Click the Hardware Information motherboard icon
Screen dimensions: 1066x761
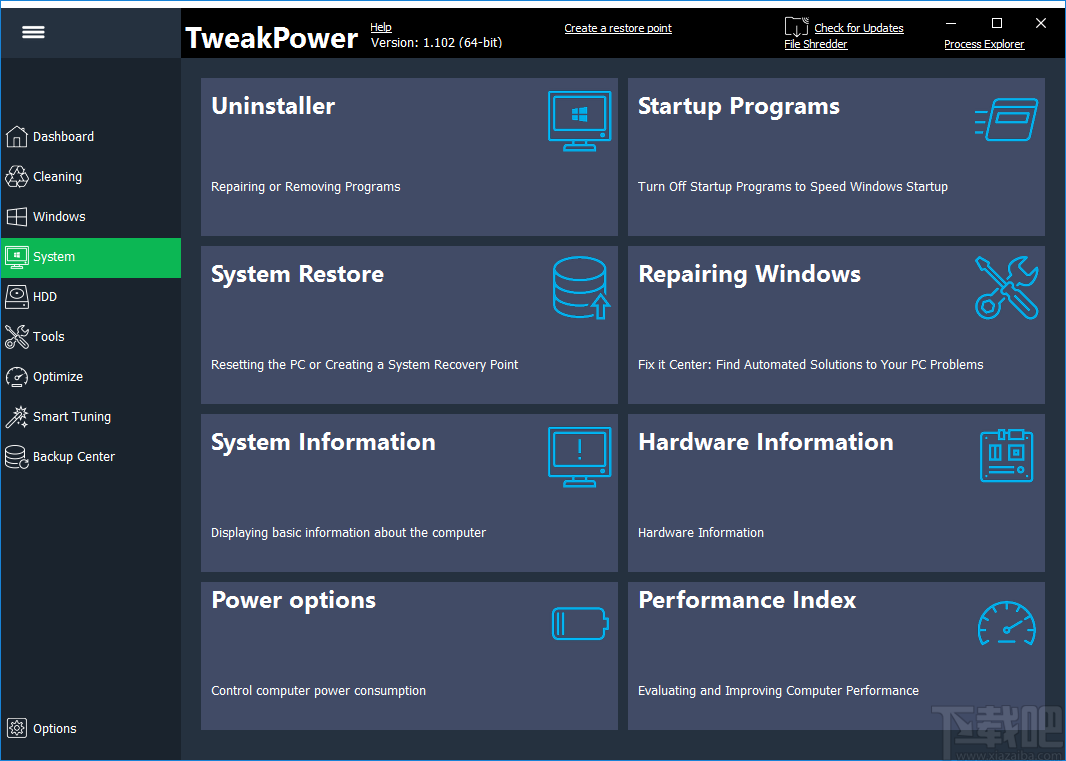click(1006, 456)
